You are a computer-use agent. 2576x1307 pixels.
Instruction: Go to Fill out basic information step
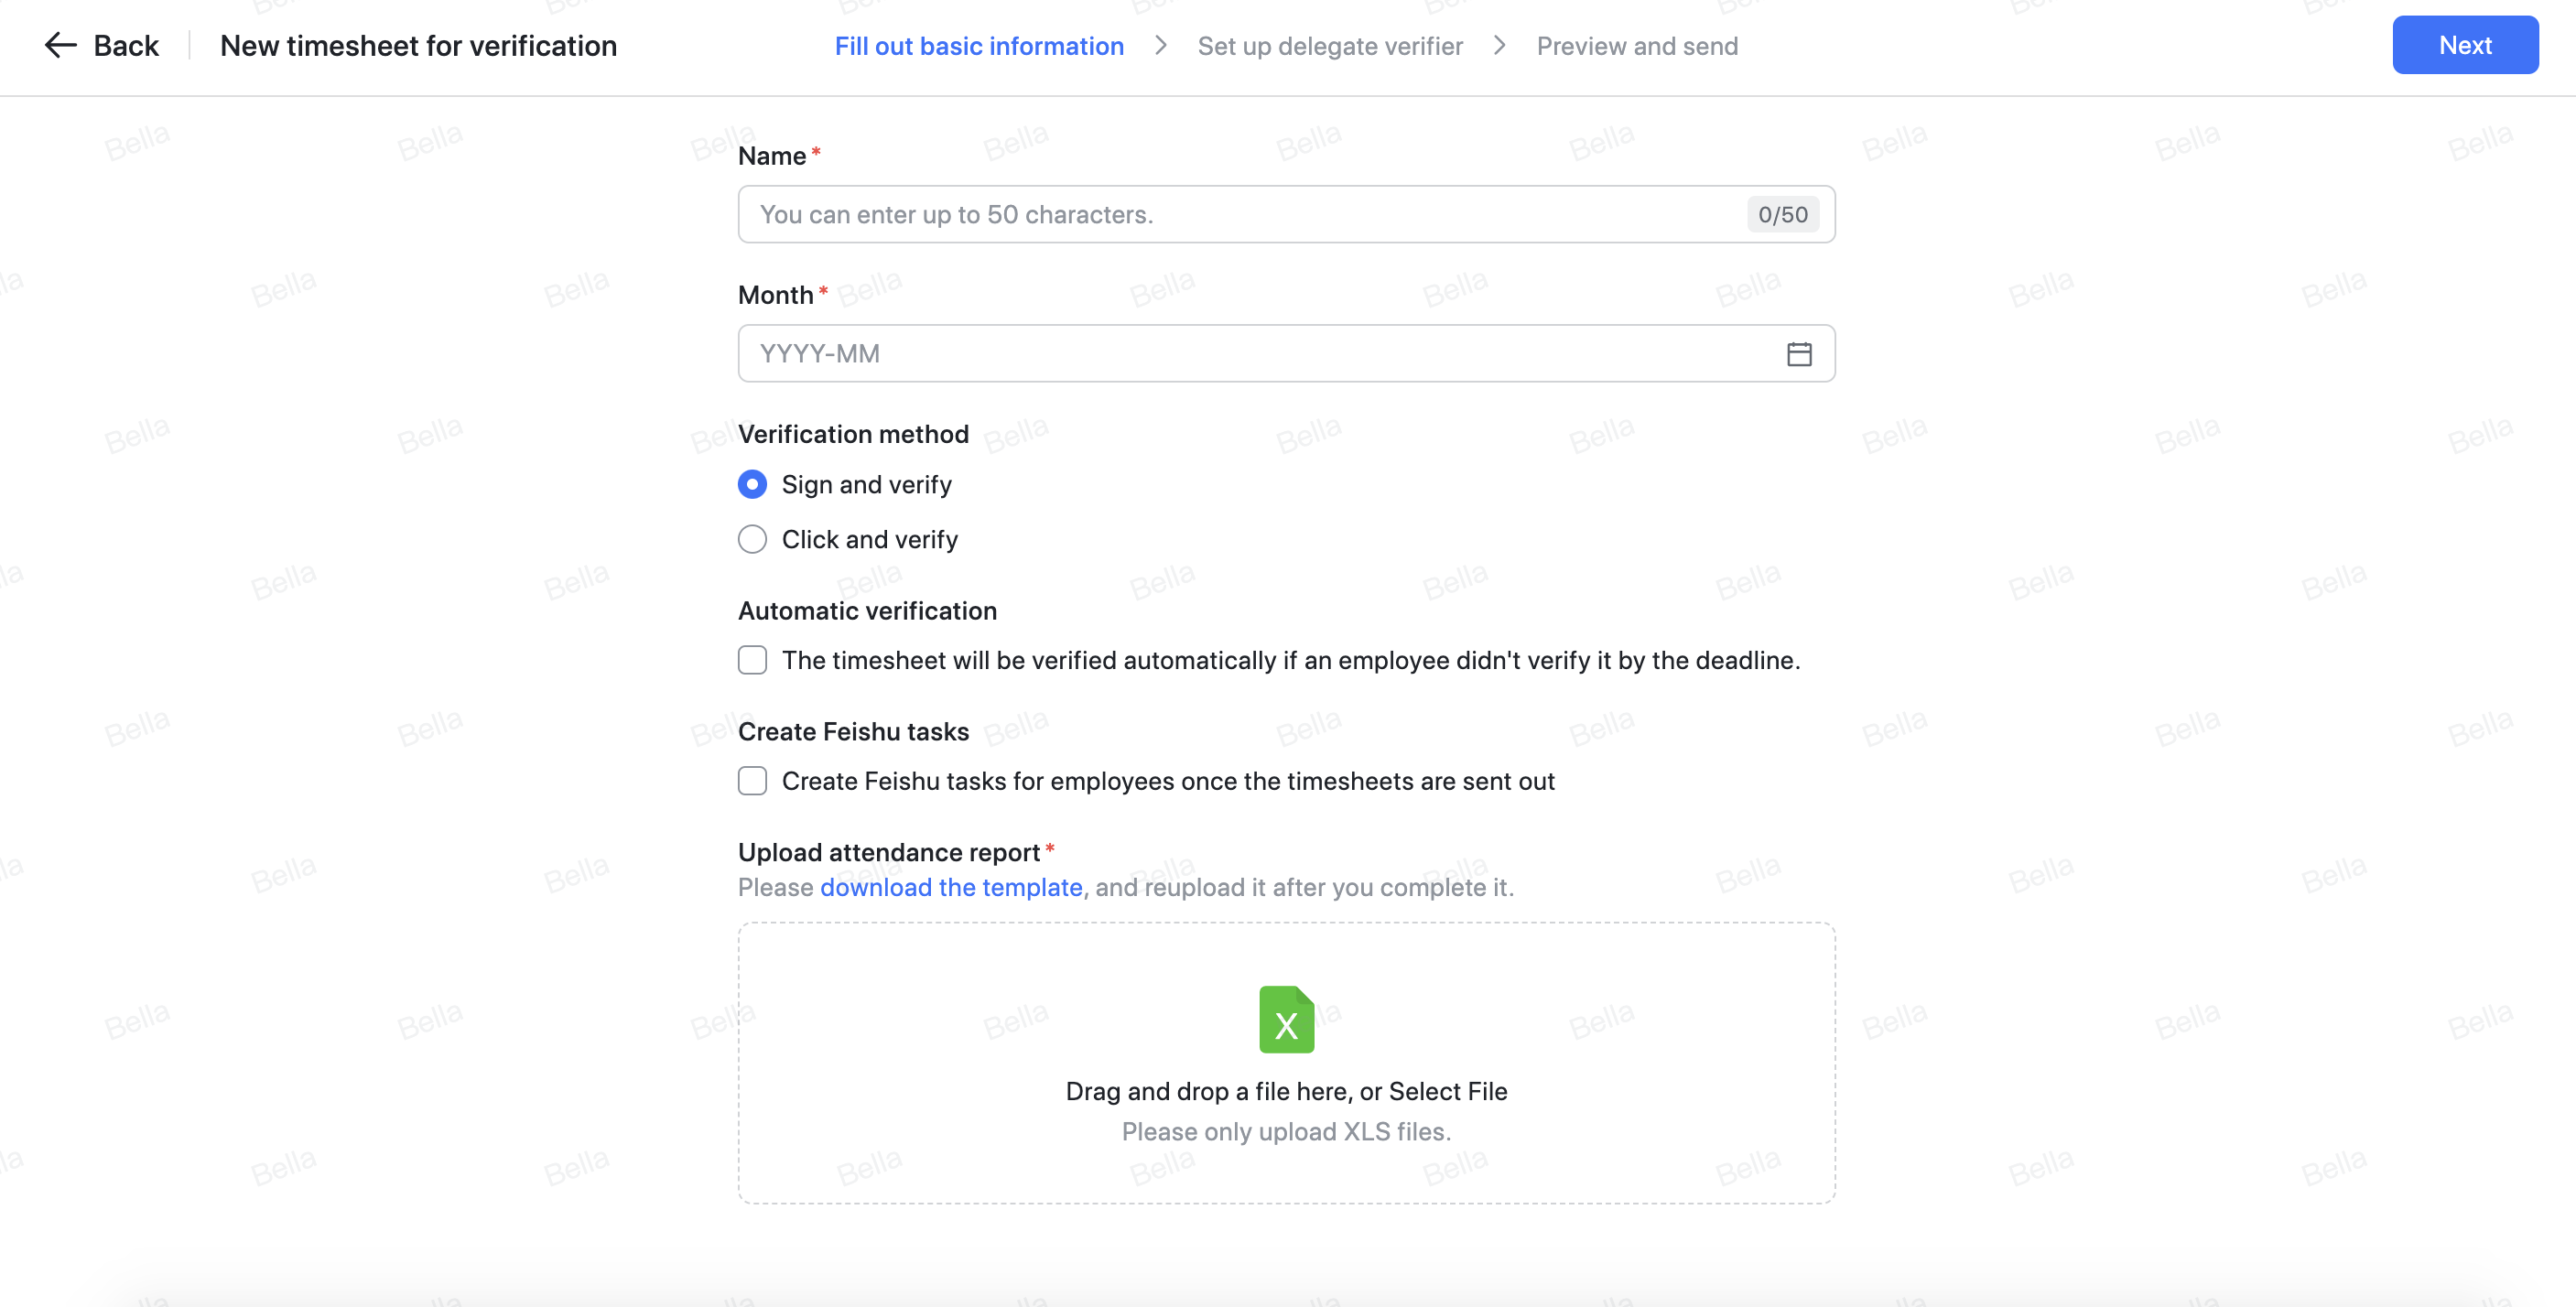click(x=977, y=46)
